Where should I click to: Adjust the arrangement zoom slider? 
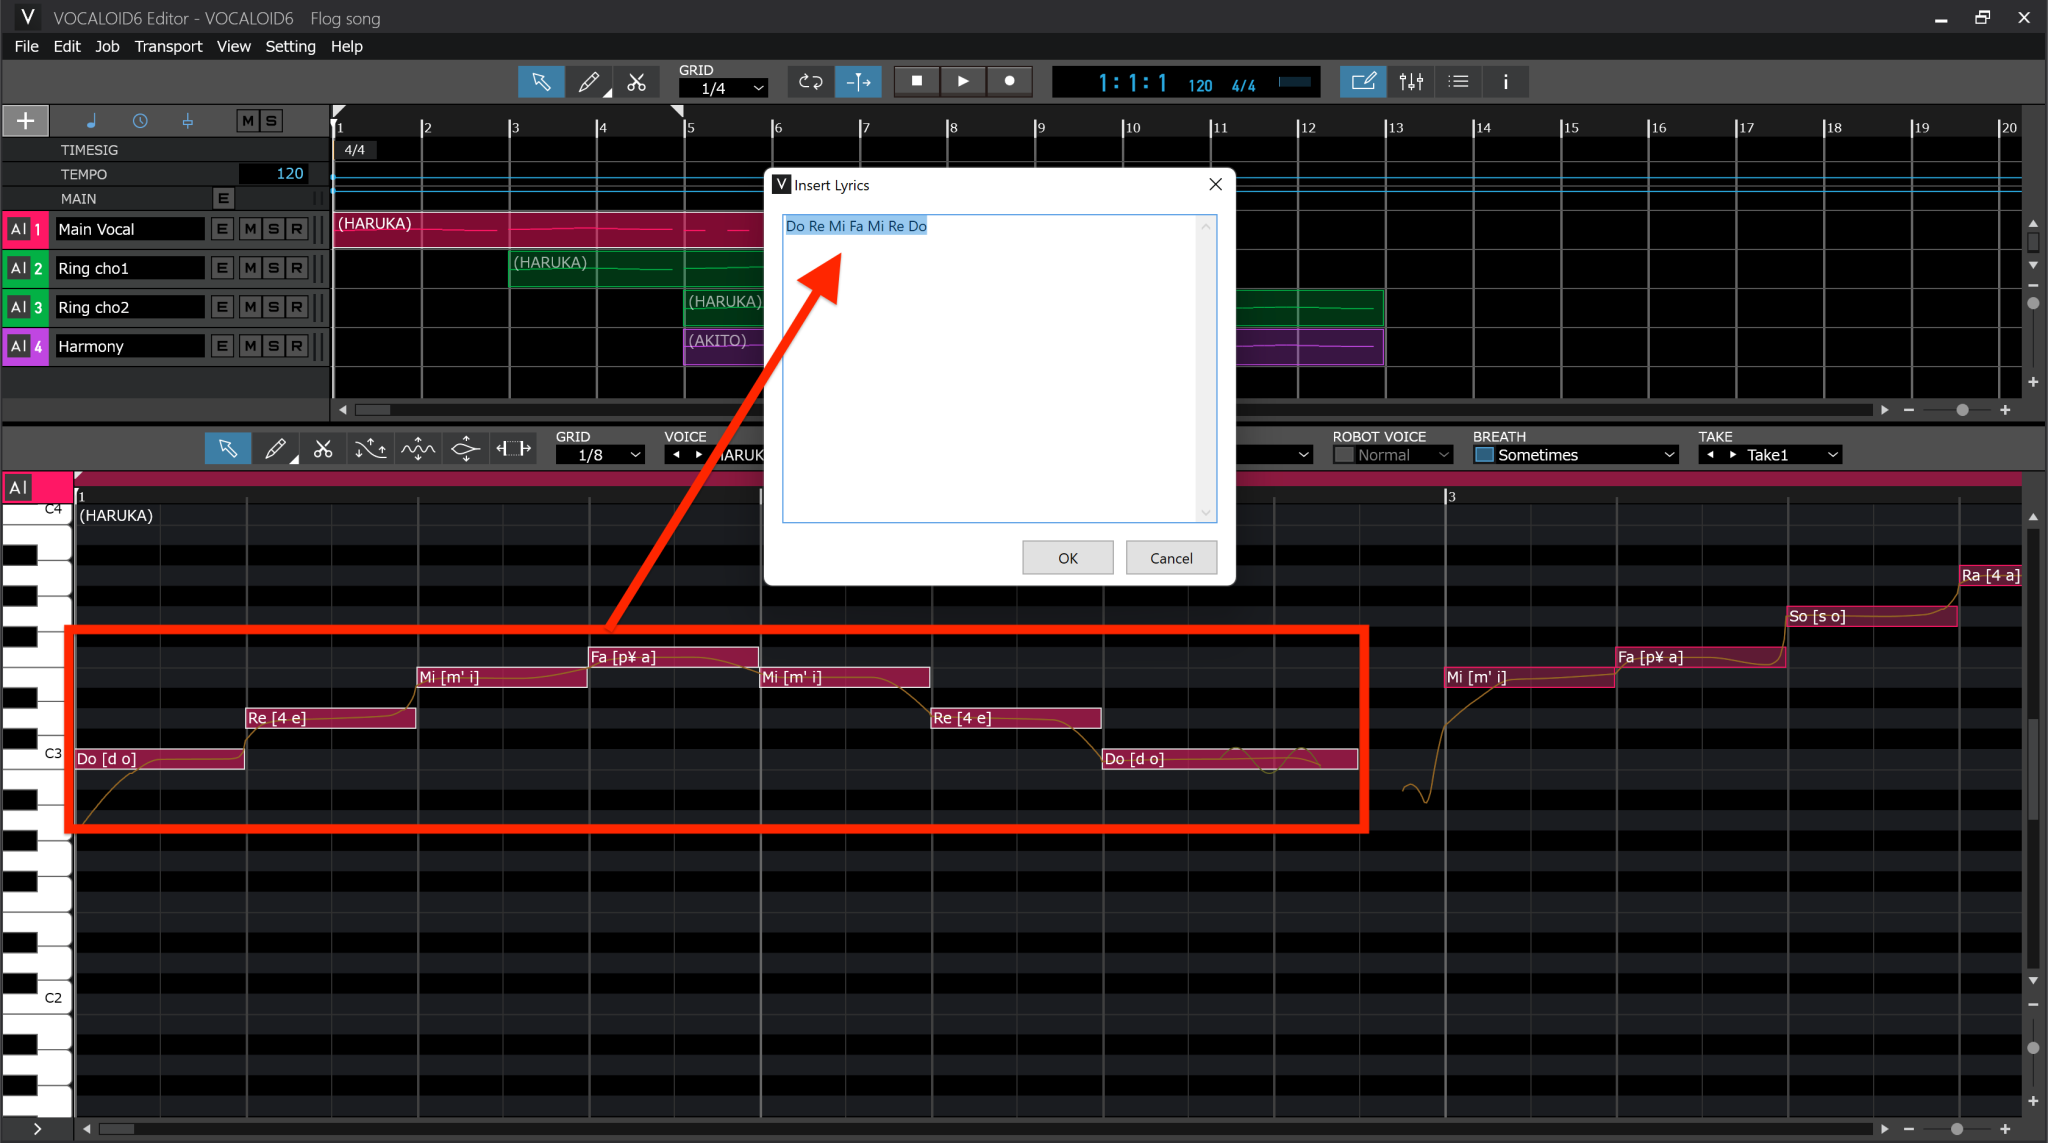tap(1961, 410)
